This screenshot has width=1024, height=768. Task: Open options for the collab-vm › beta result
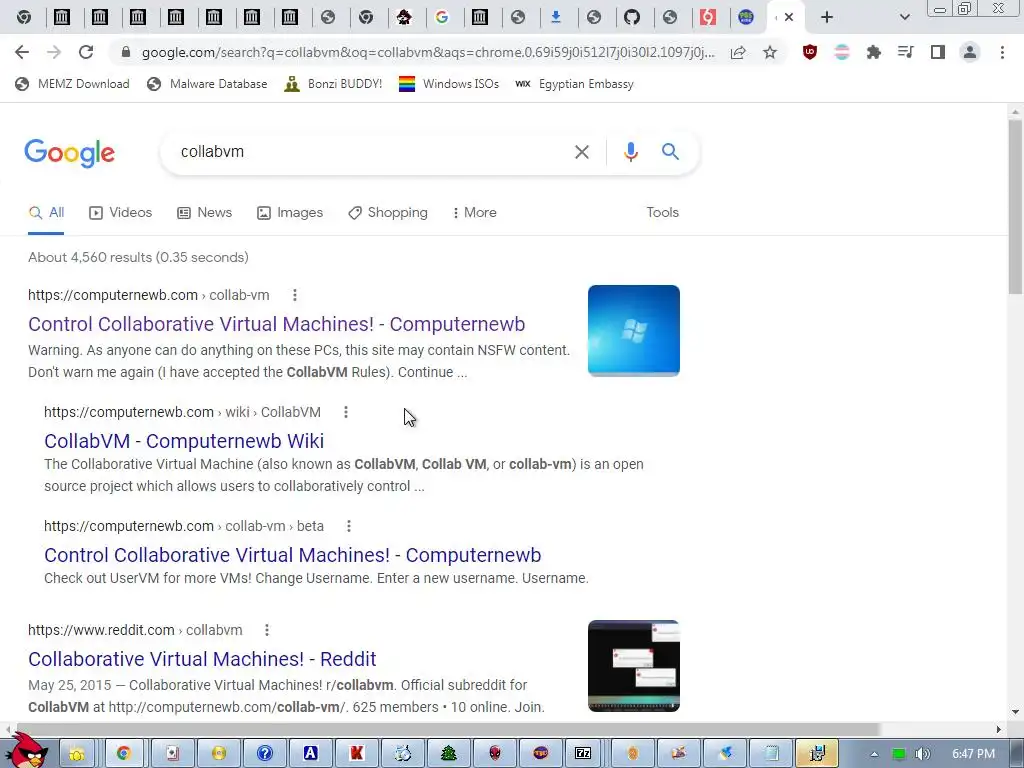(x=349, y=526)
